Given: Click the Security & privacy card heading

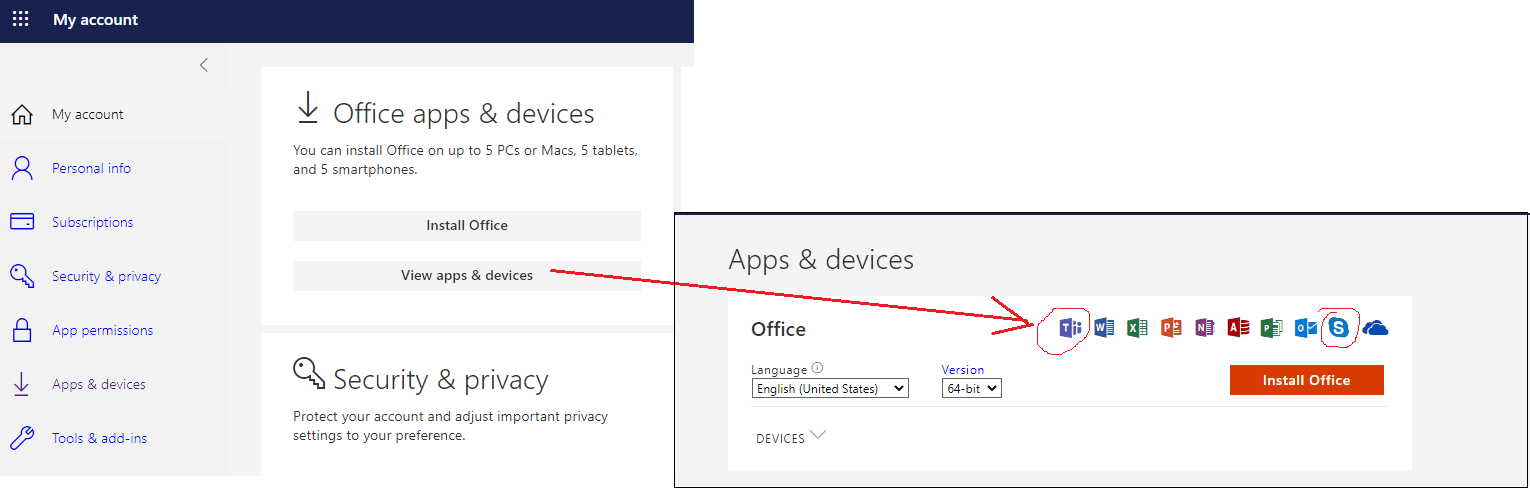Looking at the screenshot, I should (441, 380).
